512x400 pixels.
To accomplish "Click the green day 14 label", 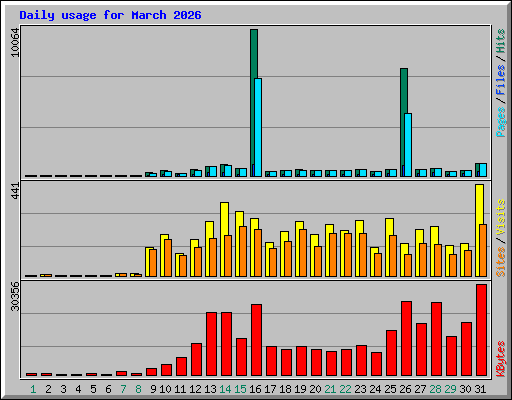I will [225, 389].
